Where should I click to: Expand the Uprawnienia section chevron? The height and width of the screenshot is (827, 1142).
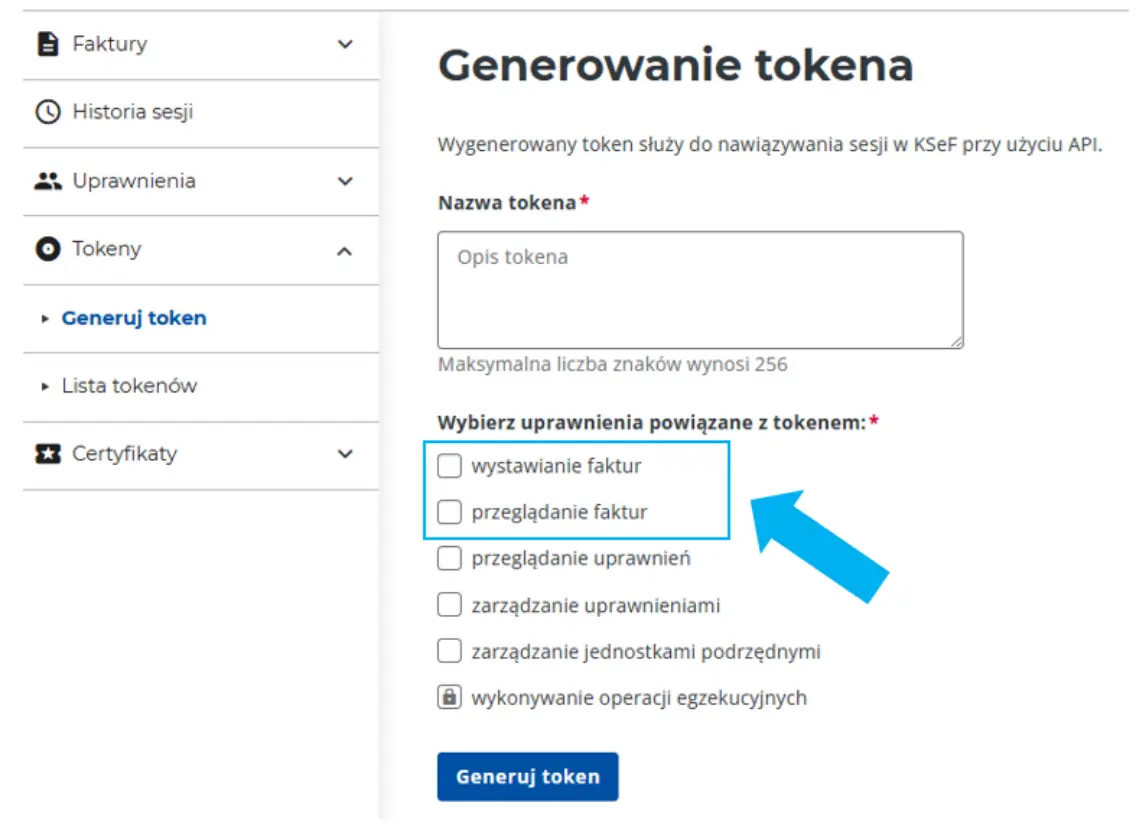pyautogui.click(x=345, y=181)
